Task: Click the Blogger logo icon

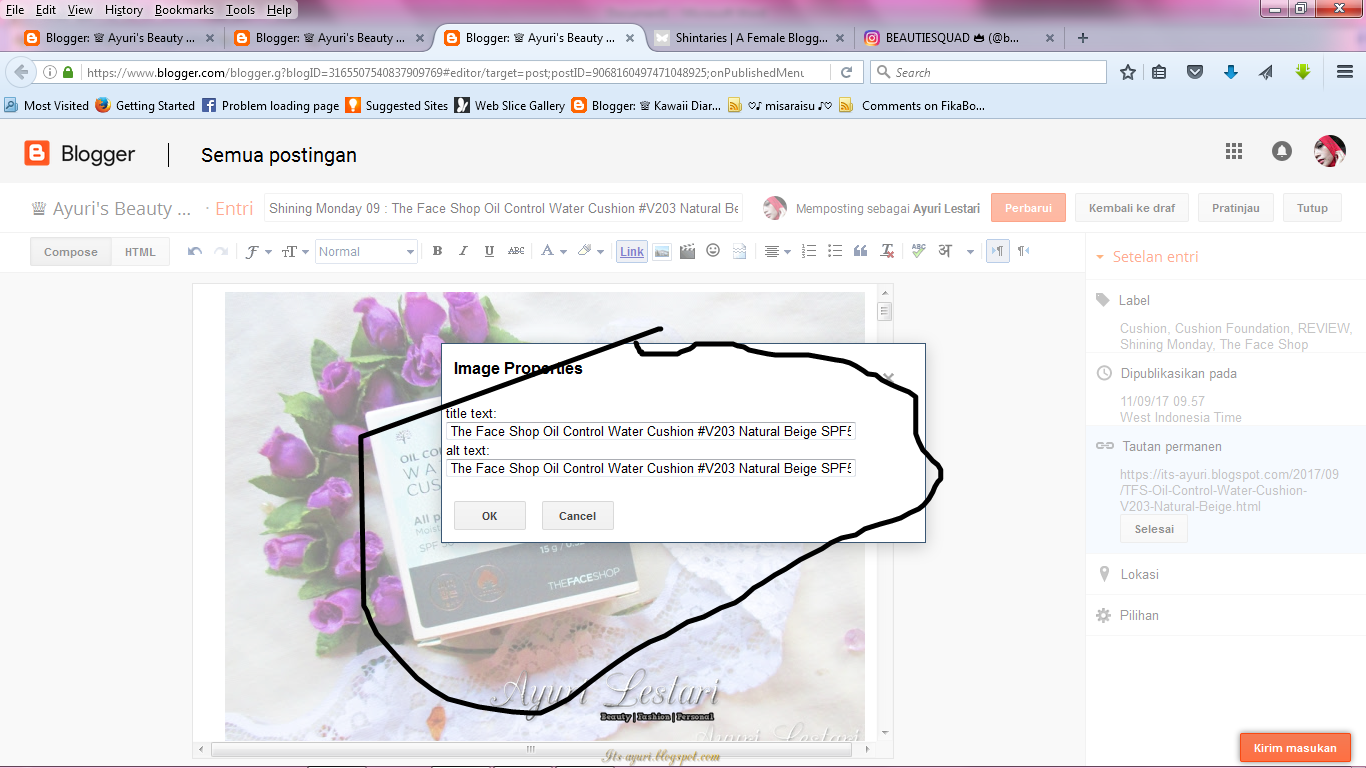Action: pos(37,153)
